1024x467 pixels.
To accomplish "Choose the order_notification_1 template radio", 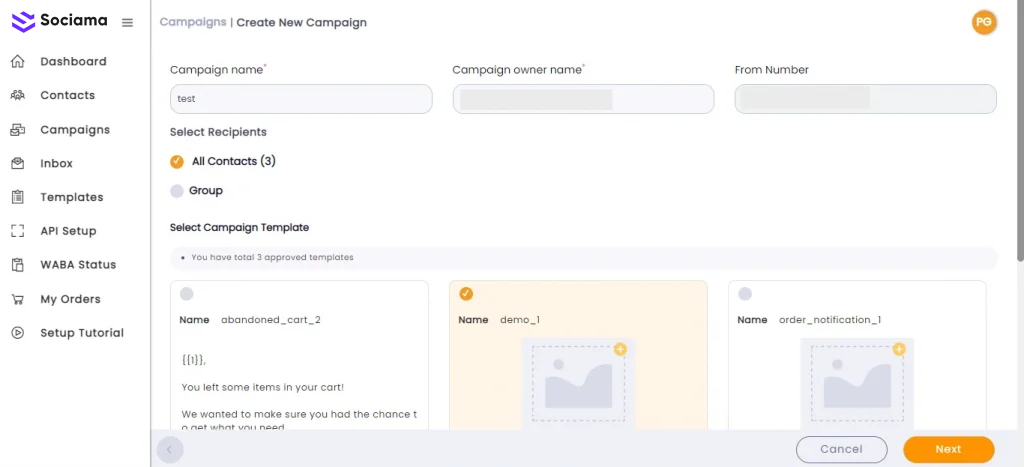I will coord(745,294).
